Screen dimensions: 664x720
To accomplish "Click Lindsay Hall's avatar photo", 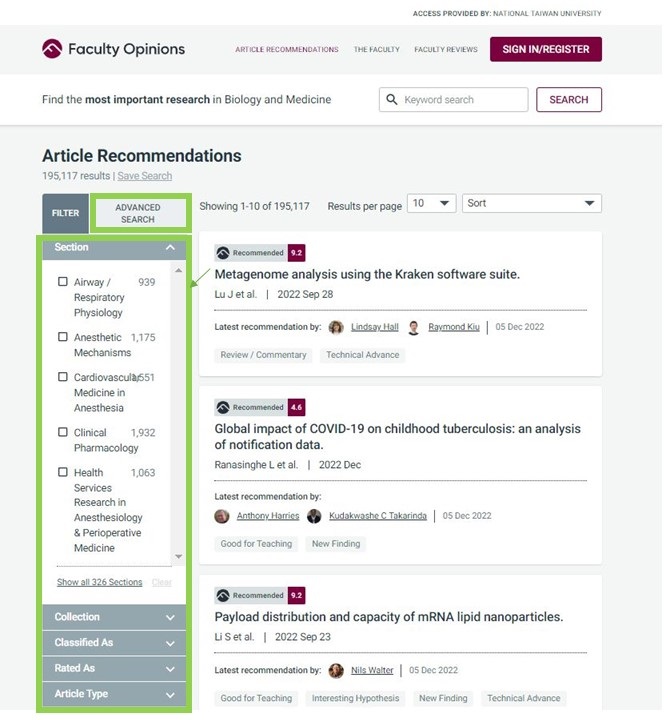I will [336, 327].
